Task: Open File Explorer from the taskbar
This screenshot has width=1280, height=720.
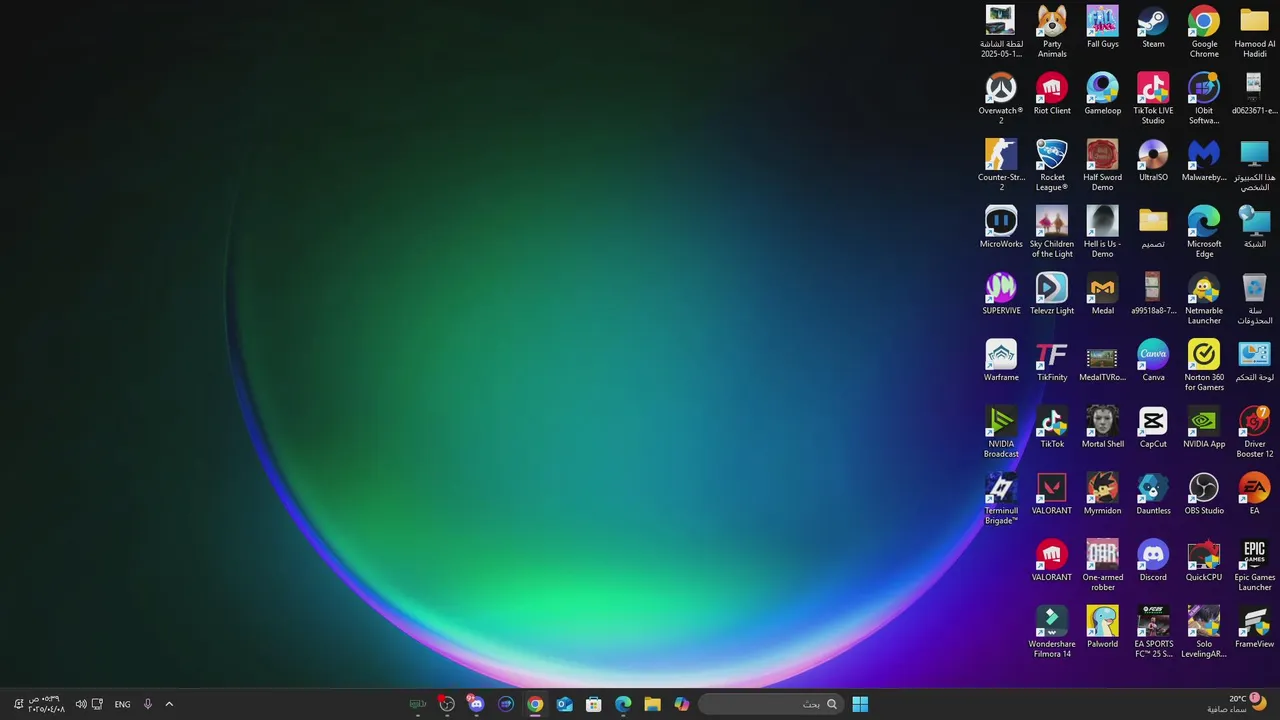Action: click(x=652, y=704)
